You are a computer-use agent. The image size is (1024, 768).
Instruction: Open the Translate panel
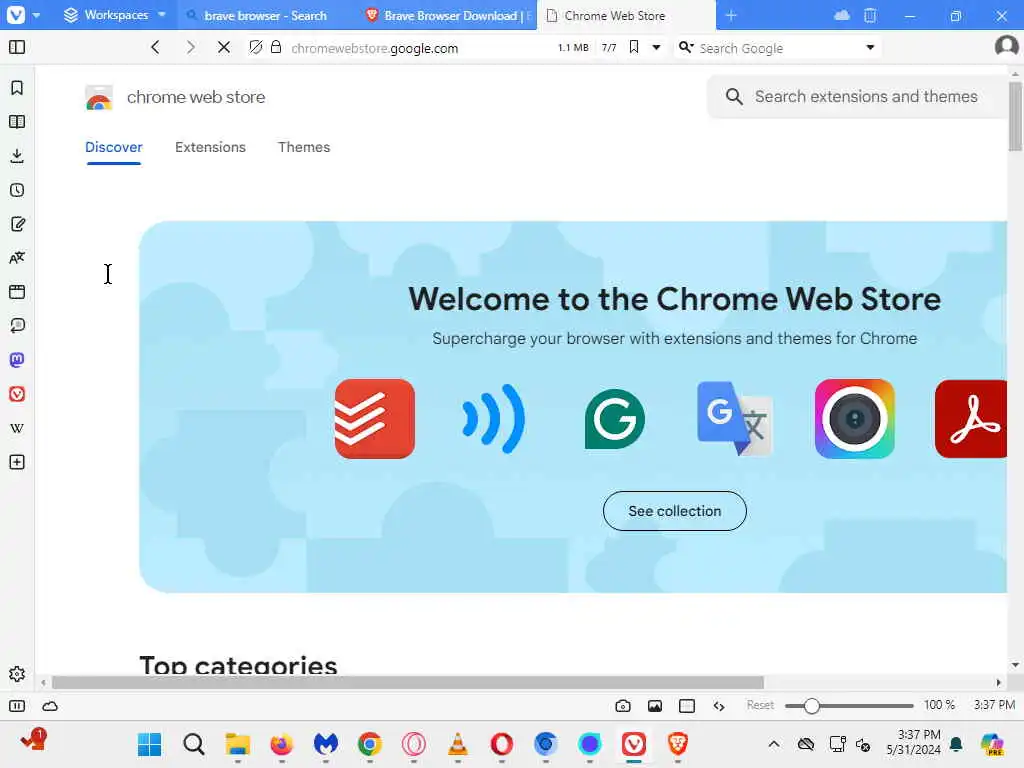17,258
